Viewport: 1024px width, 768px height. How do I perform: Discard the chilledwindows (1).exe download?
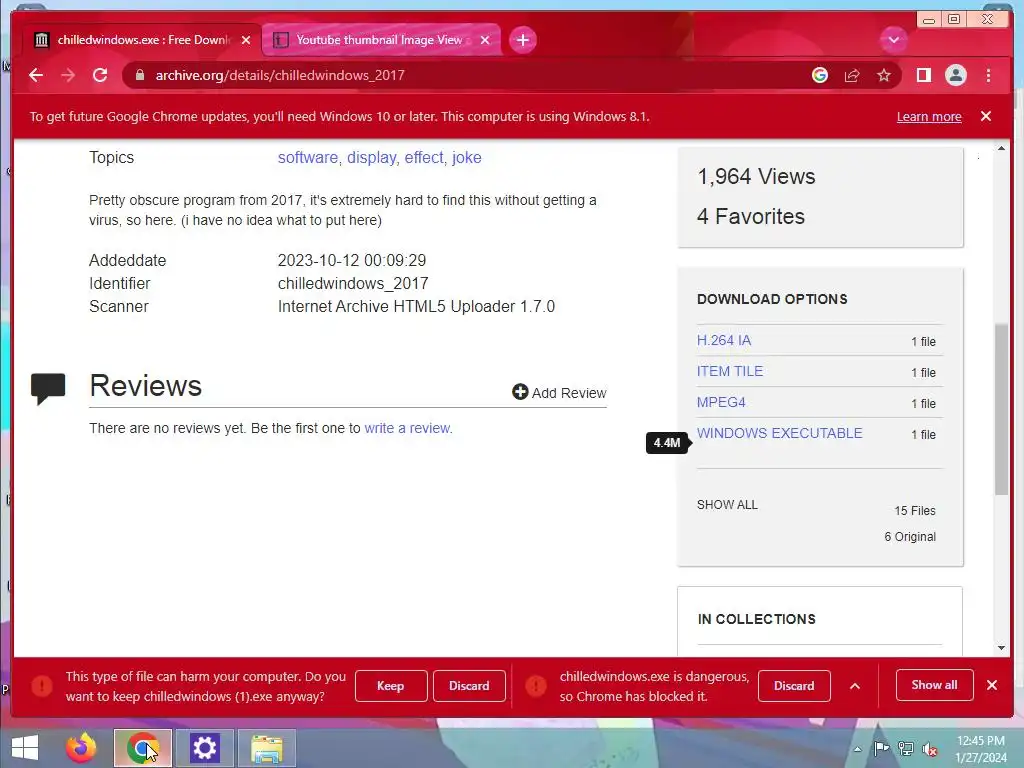coord(469,686)
